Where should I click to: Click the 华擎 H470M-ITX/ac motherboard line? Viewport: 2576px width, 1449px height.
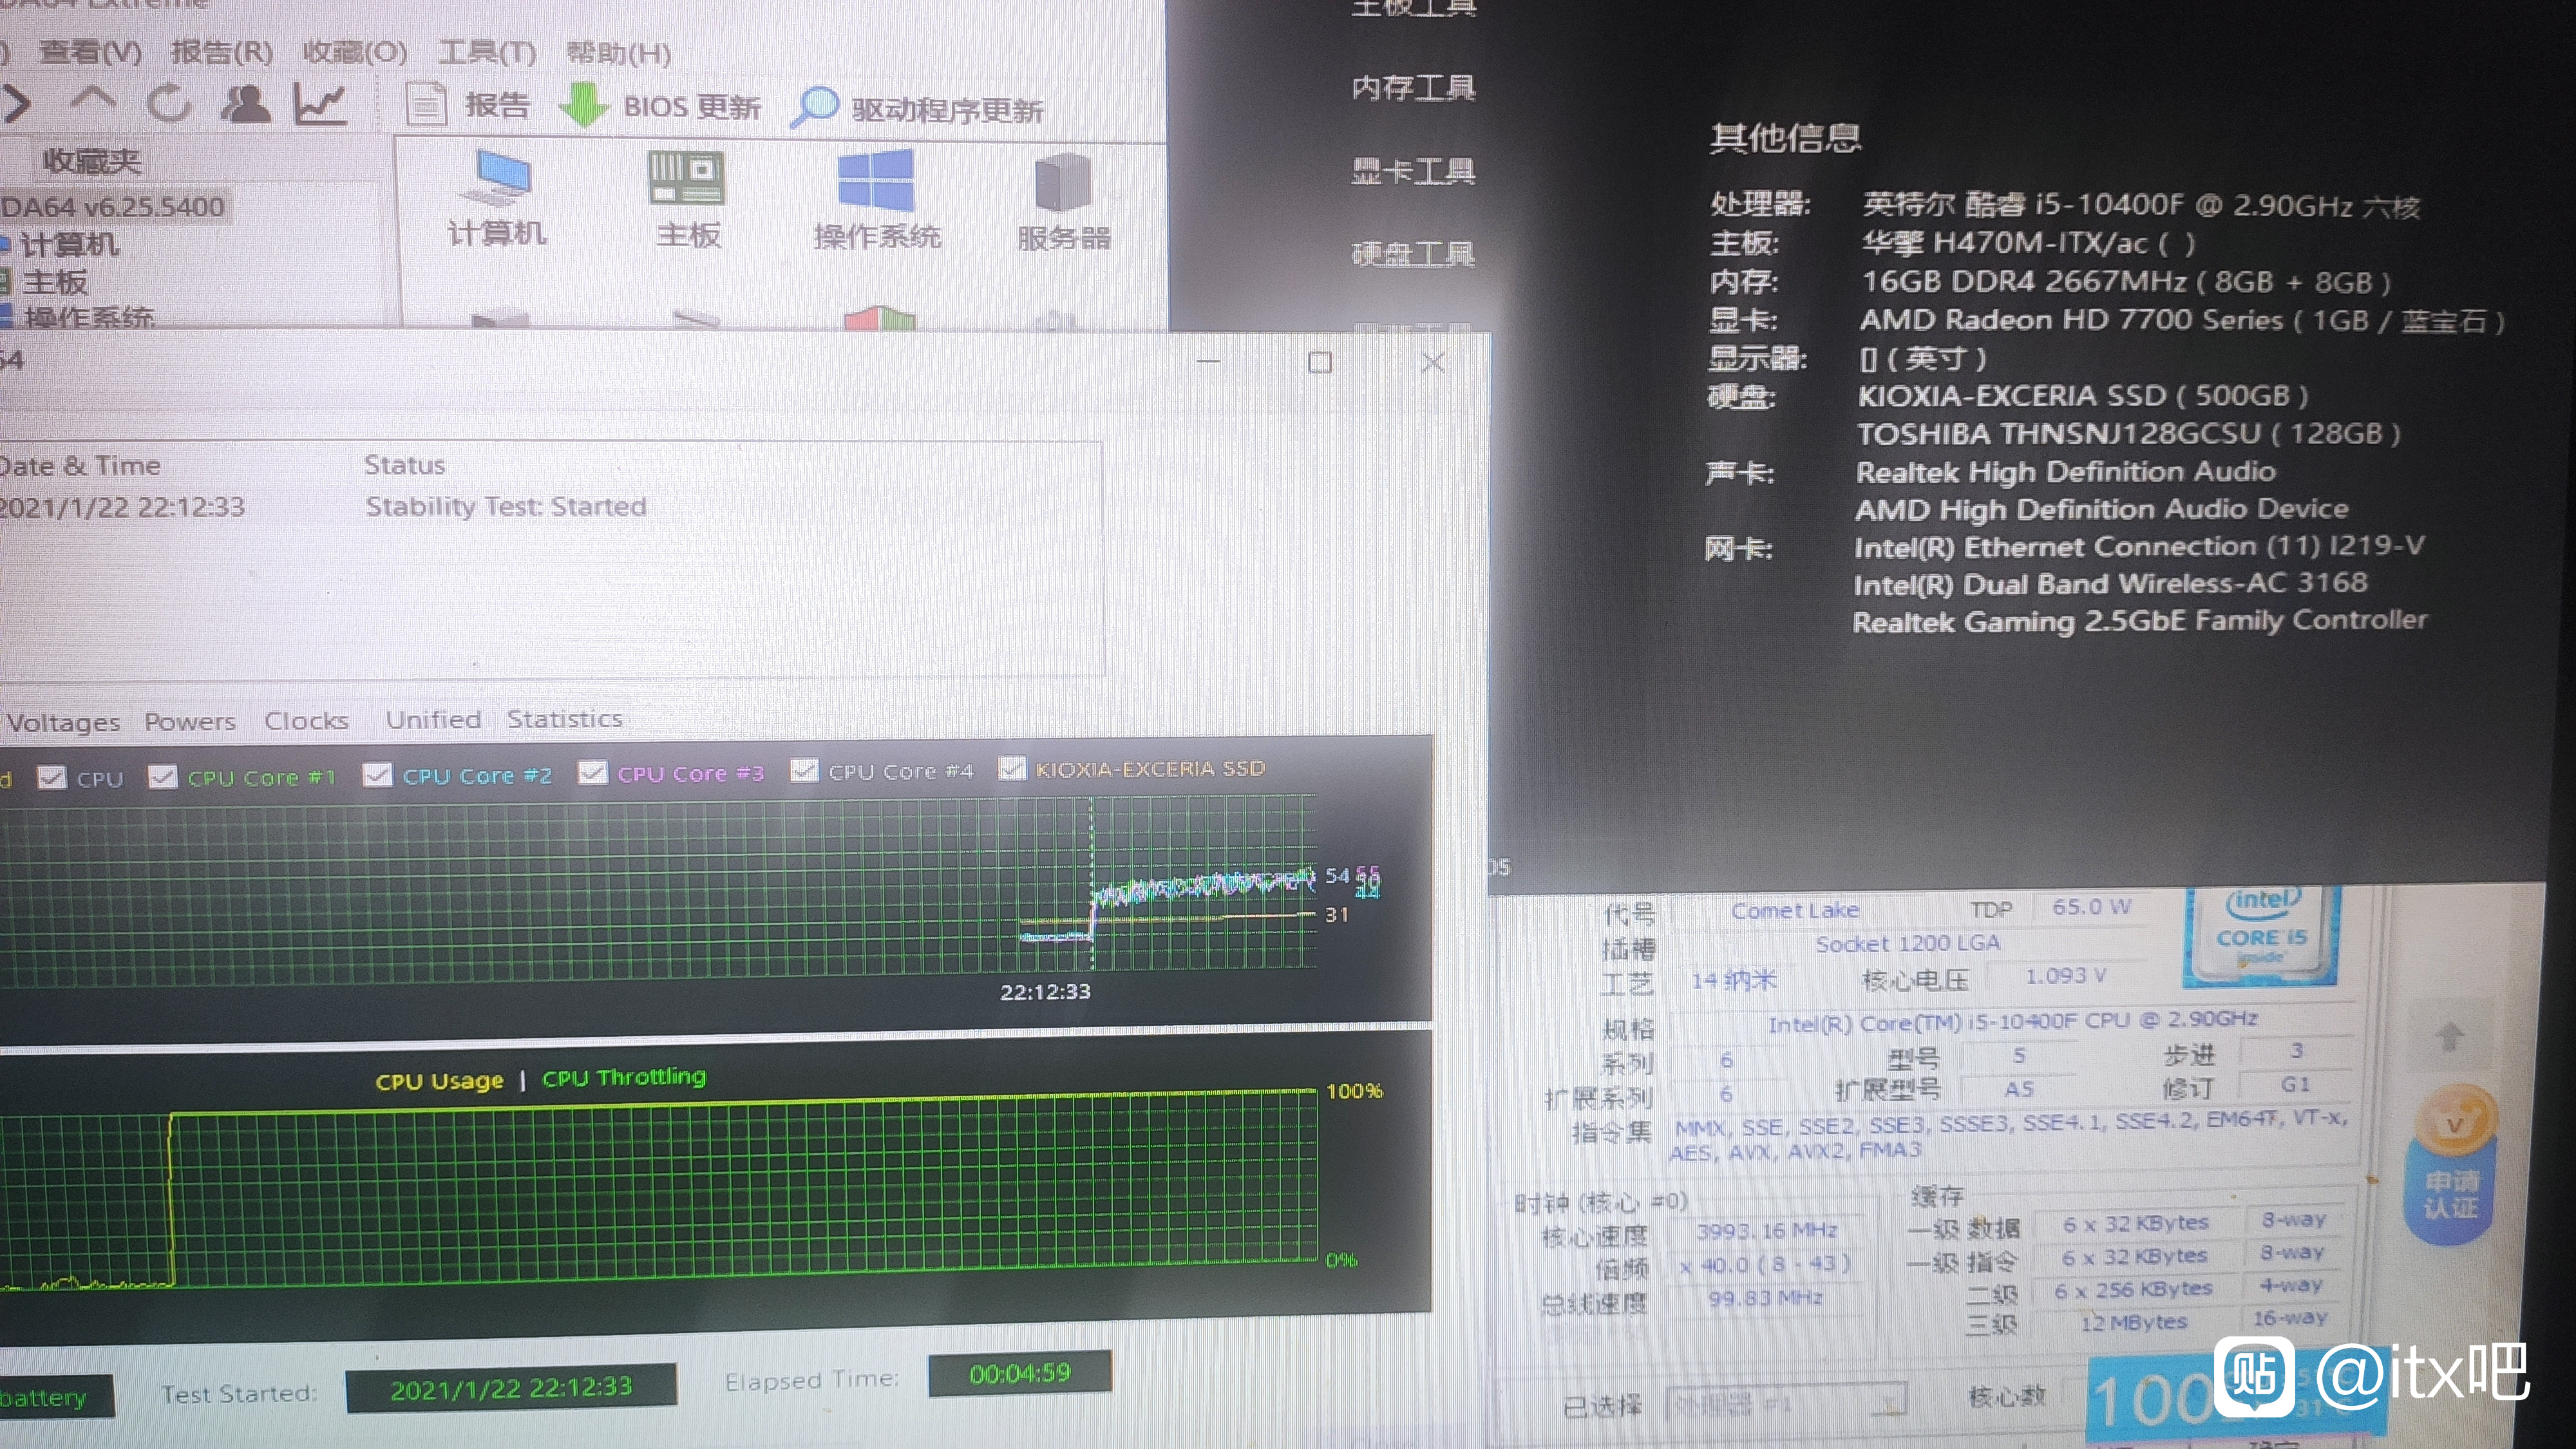coord(2028,243)
